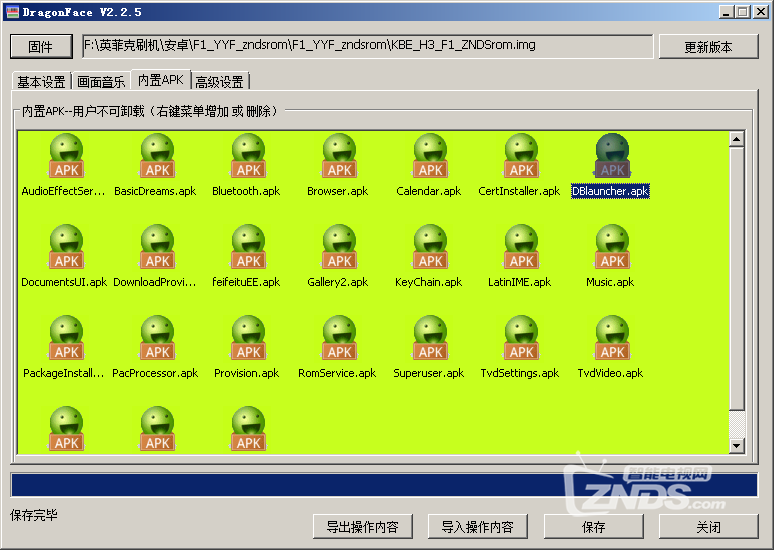Select the CertInstaller.apk icon
774x550 pixels.
click(521, 156)
